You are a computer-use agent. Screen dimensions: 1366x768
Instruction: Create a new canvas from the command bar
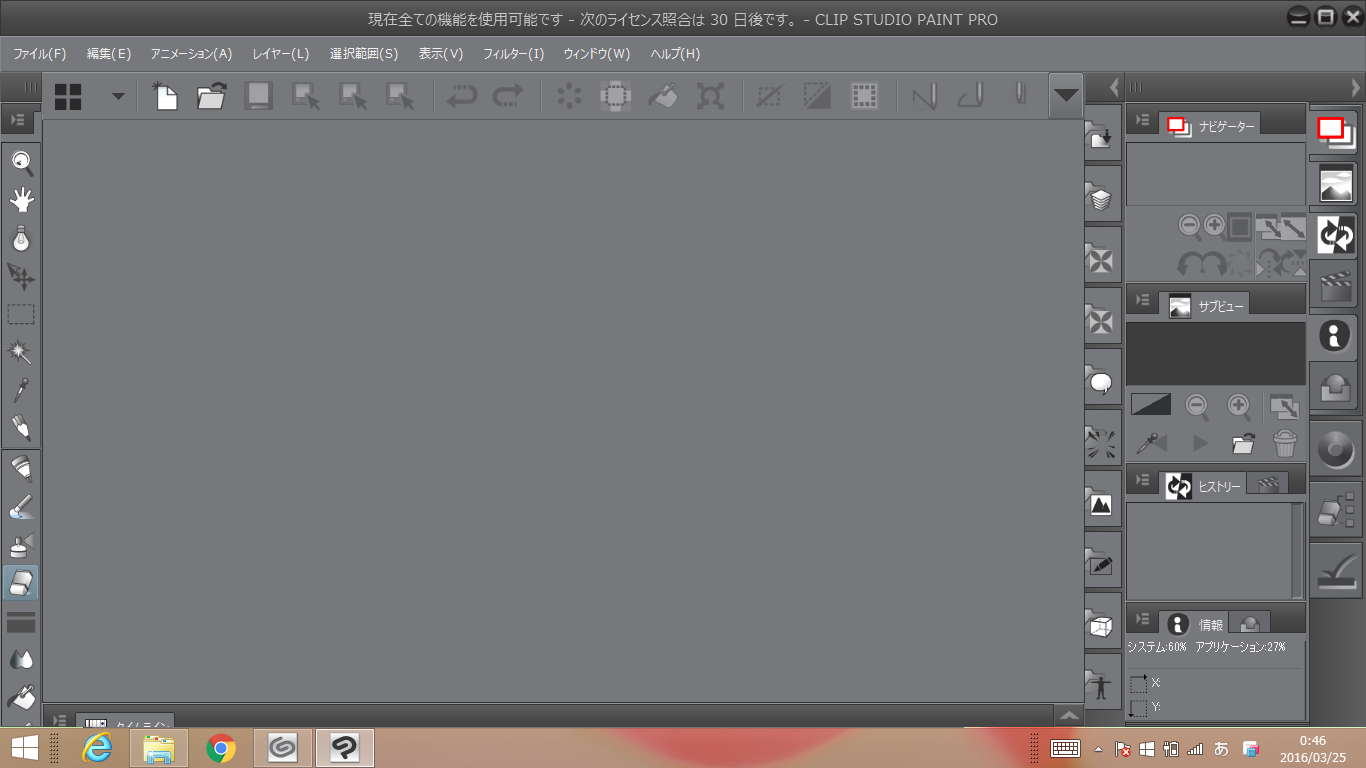[164, 96]
